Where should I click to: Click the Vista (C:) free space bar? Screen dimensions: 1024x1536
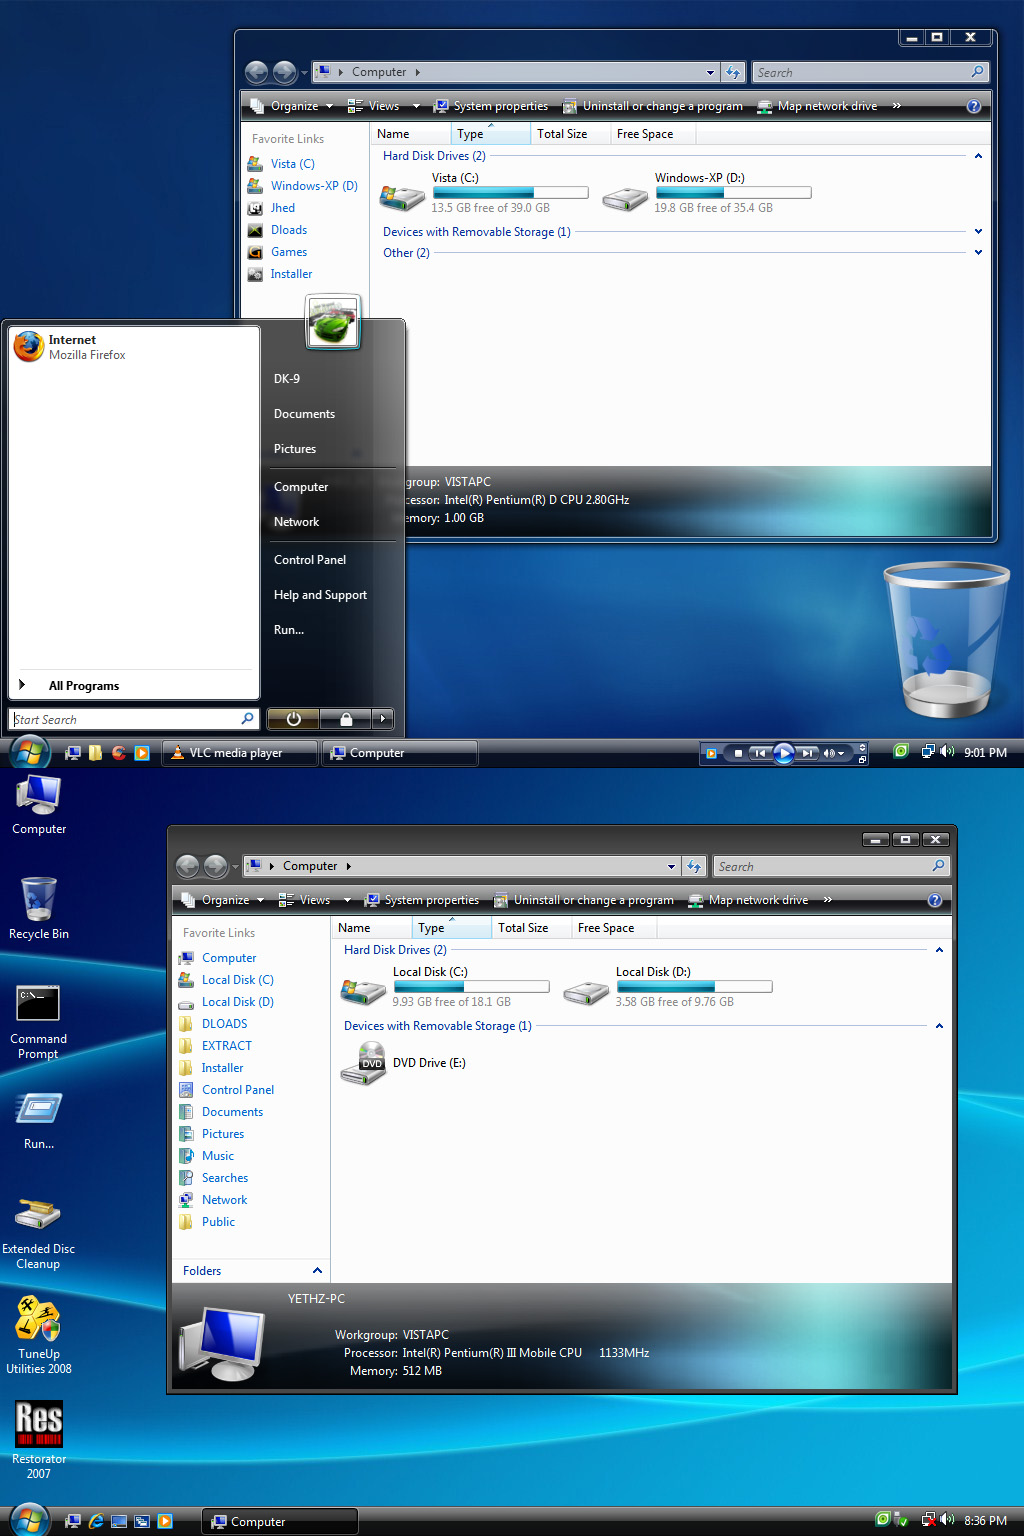pos(509,193)
